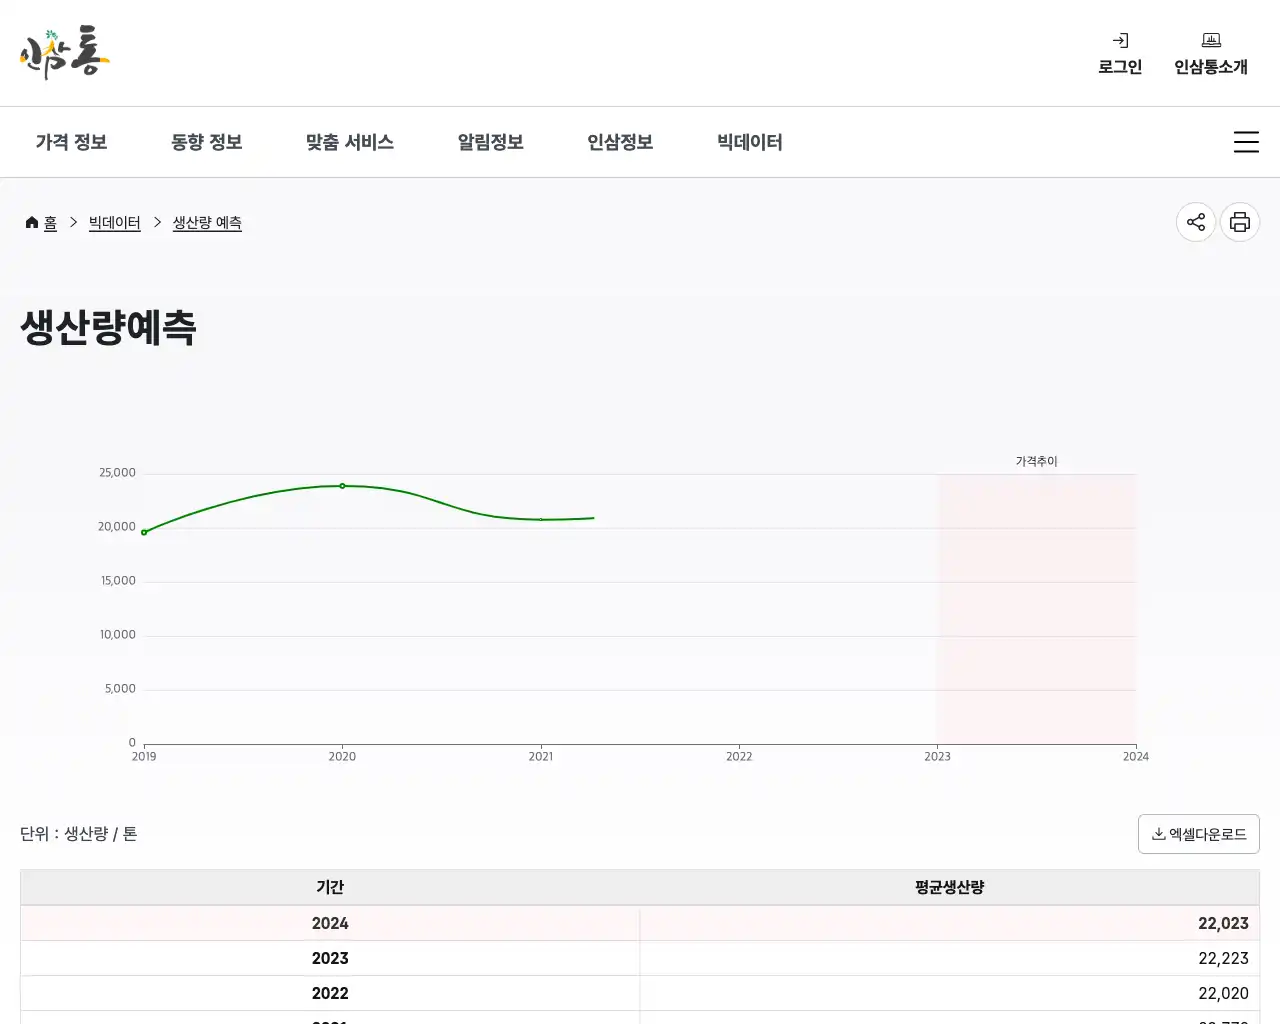Viewport: 1280px width, 1024px height.
Task: Open the 인삼정보 menu
Action: (620, 142)
